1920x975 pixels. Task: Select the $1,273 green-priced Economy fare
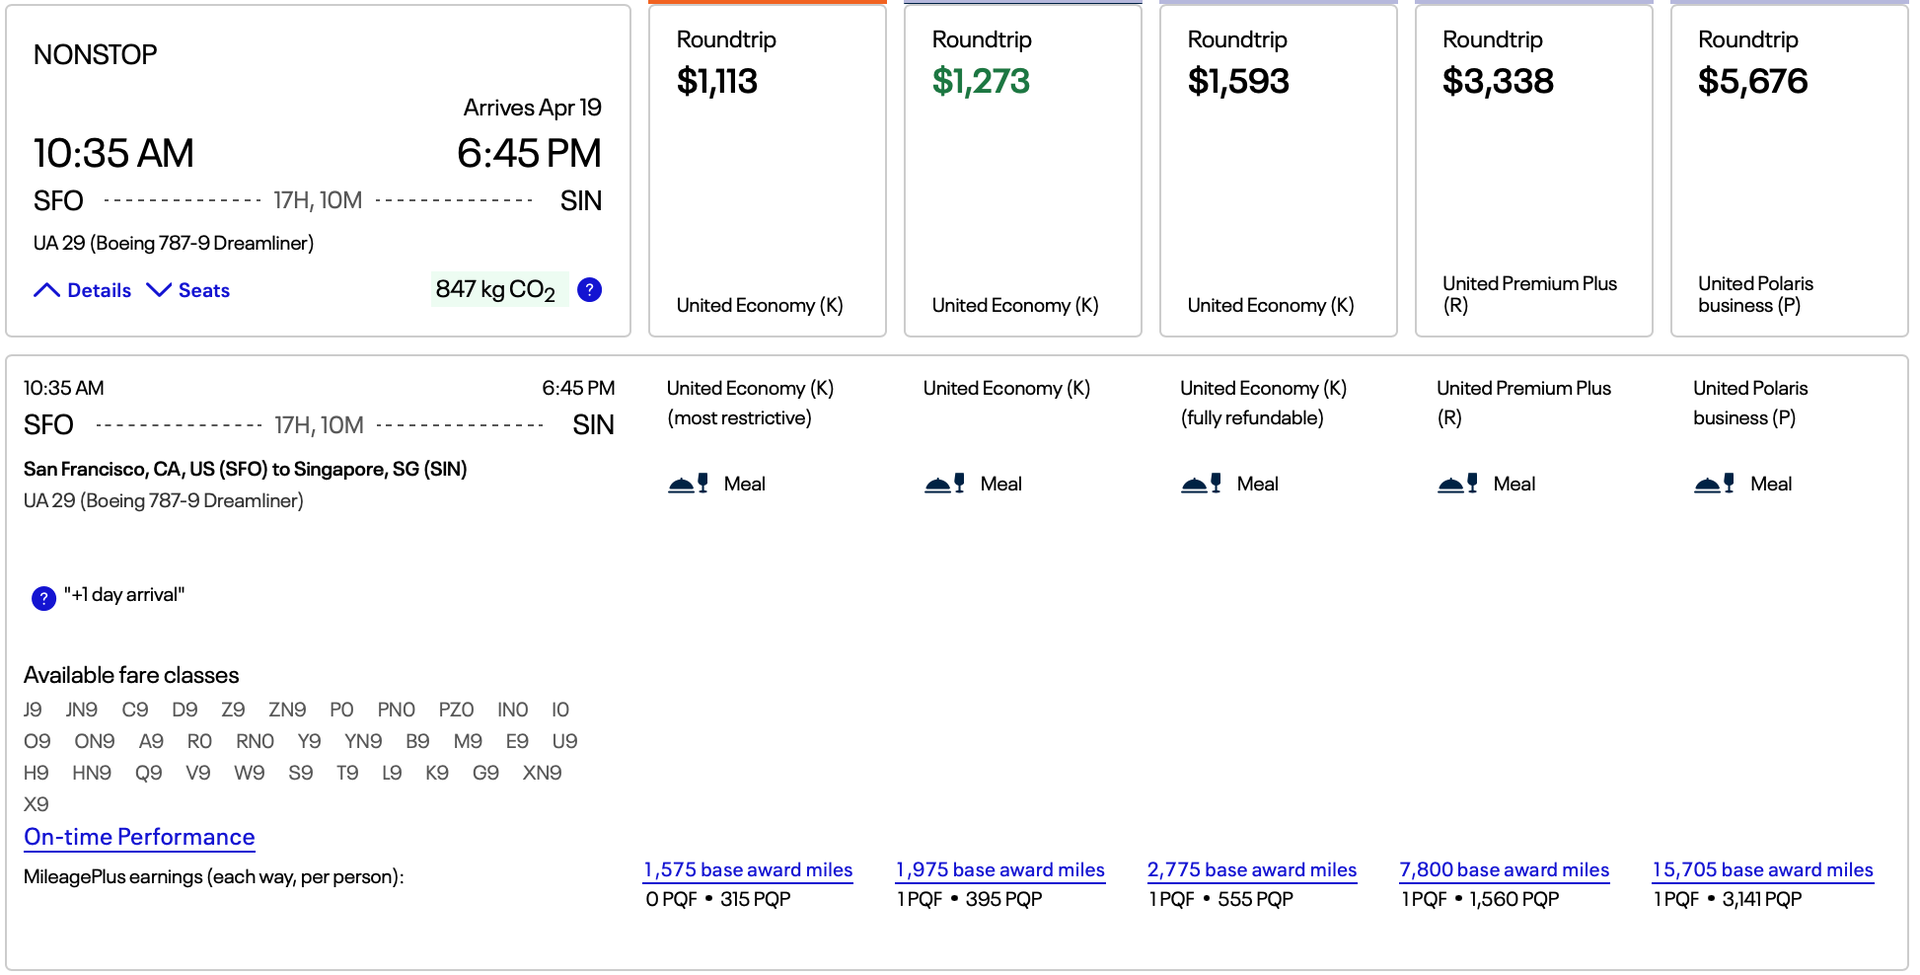[x=1022, y=170]
